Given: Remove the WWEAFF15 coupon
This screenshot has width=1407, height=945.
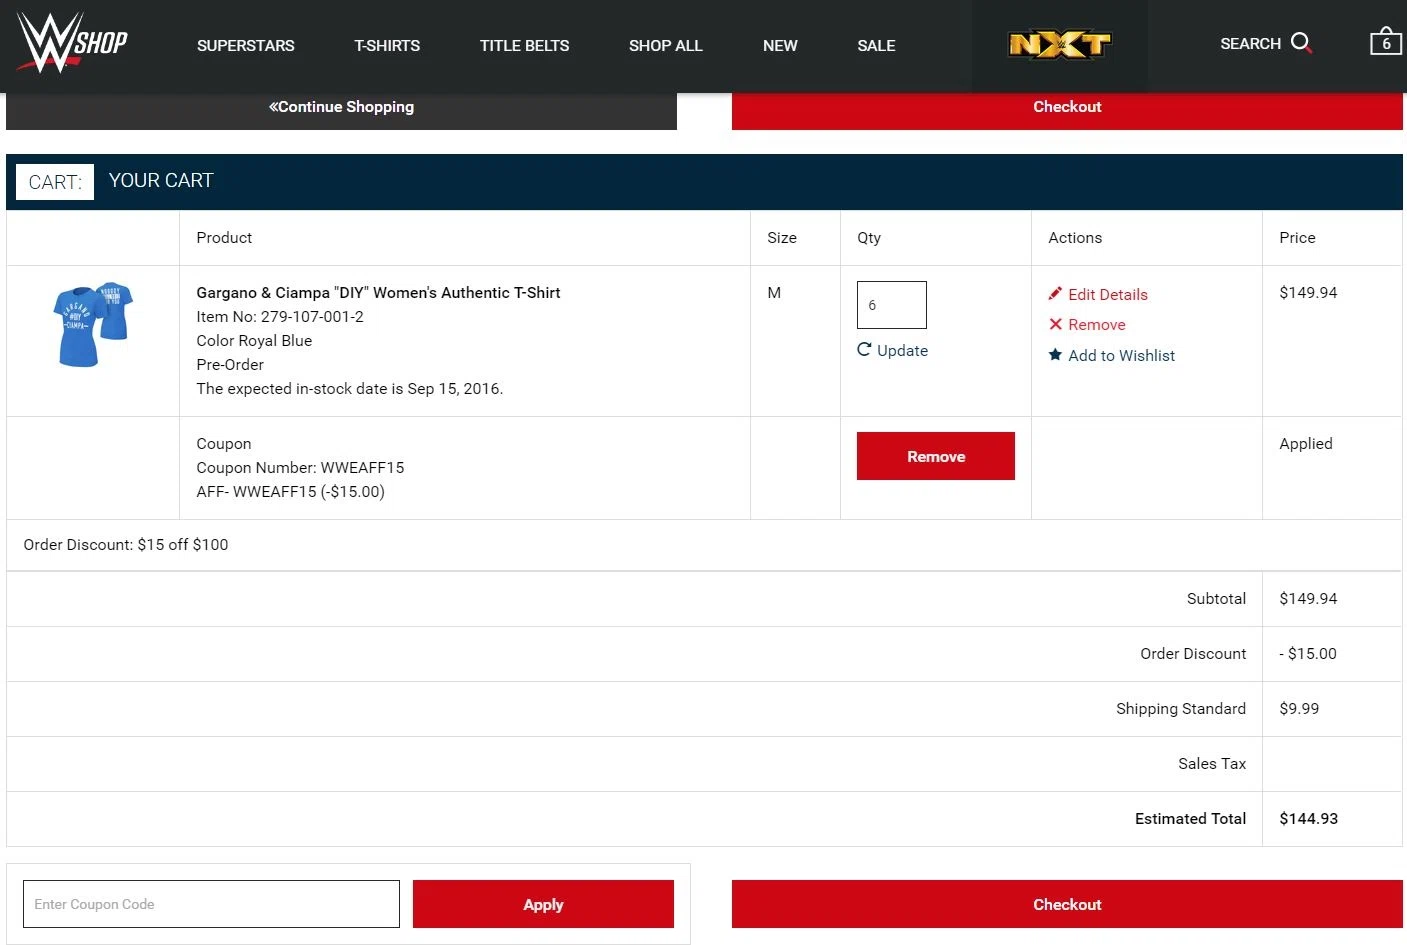Looking at the screenshot, I should 936,456.
